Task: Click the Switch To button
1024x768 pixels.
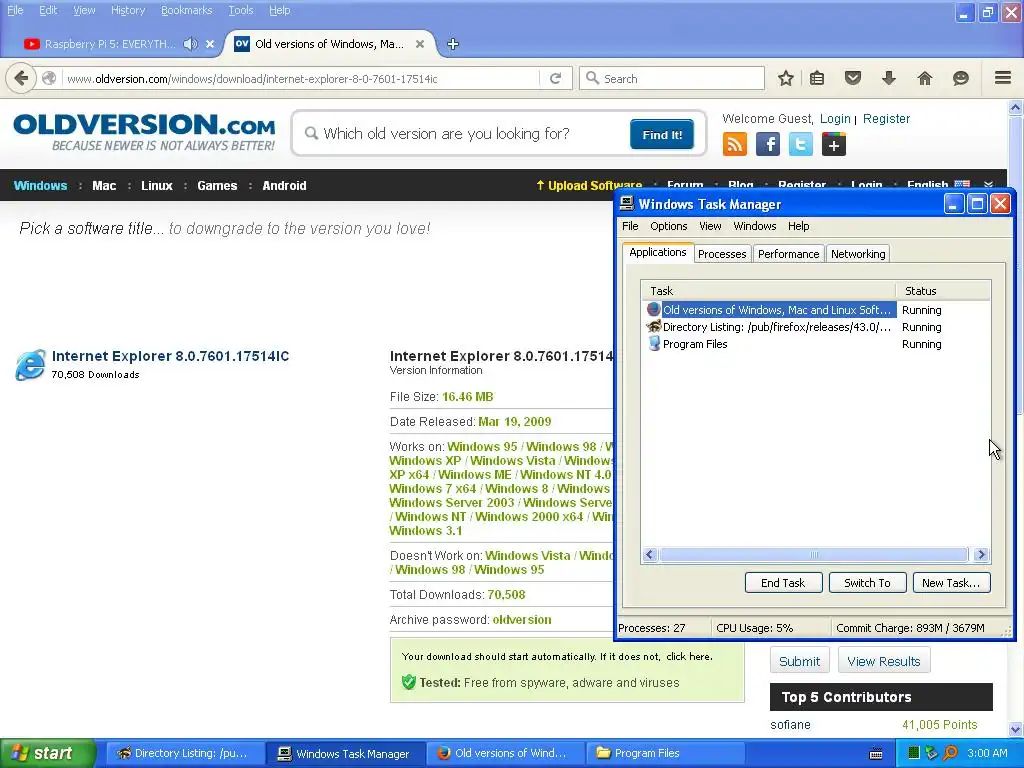Action: point(867,583)
